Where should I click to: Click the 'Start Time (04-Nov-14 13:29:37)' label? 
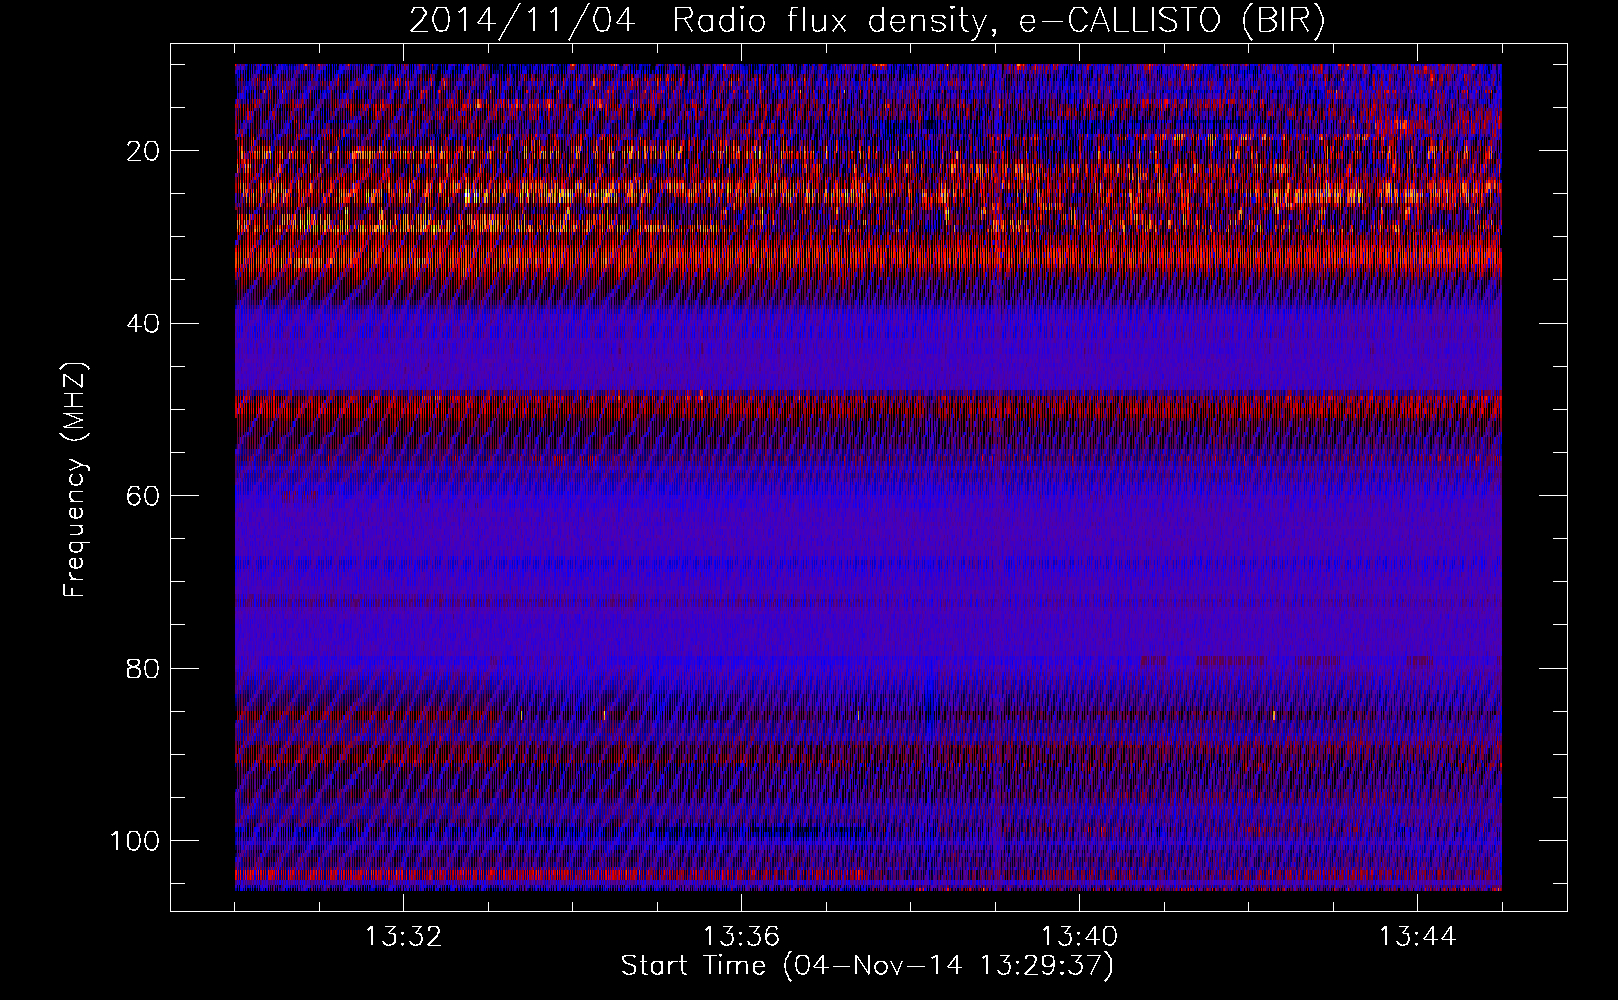click(867, 966)
